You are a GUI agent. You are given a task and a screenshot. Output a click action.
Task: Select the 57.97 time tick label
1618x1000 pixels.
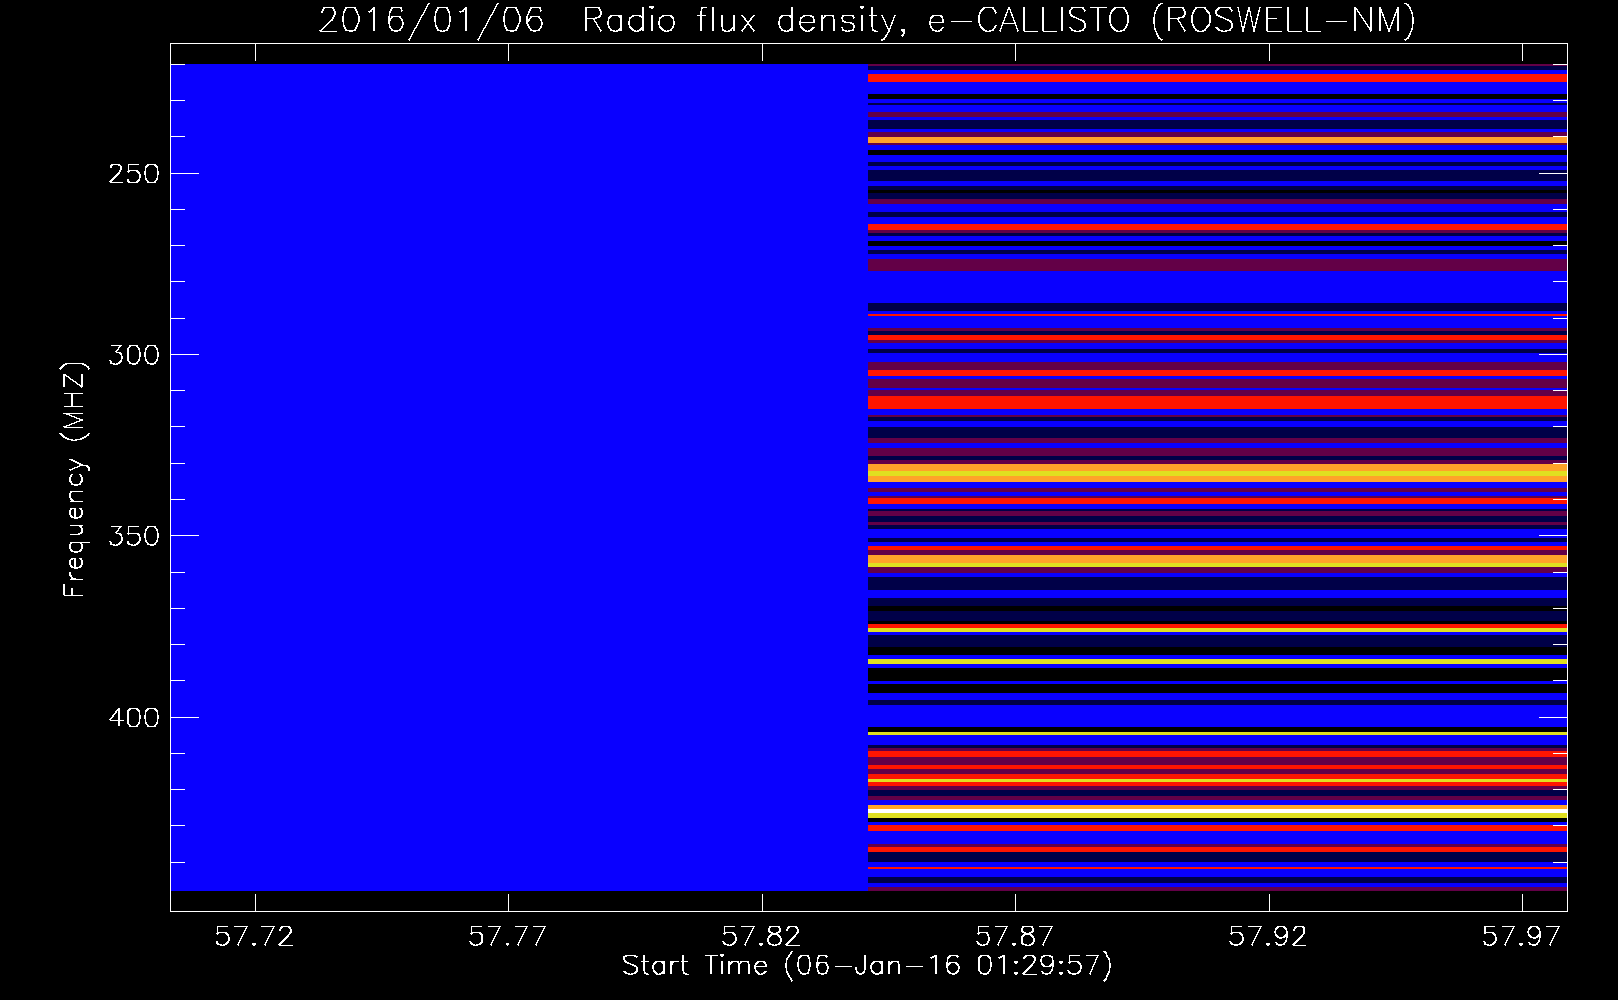pyautogui.click(x=1521, y=937)
